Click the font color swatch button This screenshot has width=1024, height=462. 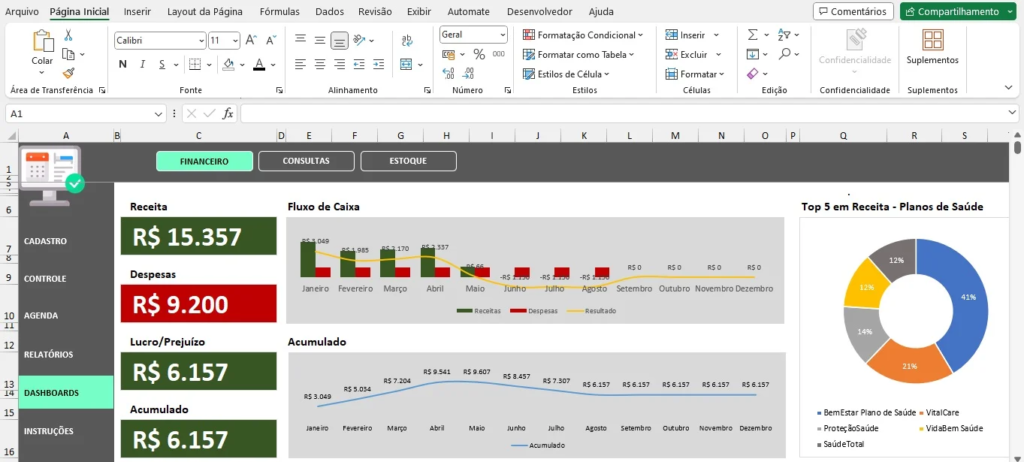tap(260, 65)
